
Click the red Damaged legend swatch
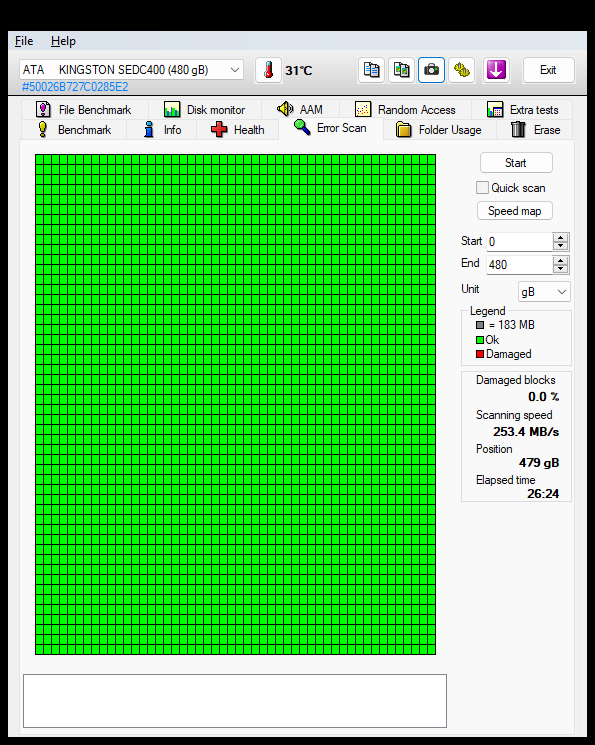point(480,354)
